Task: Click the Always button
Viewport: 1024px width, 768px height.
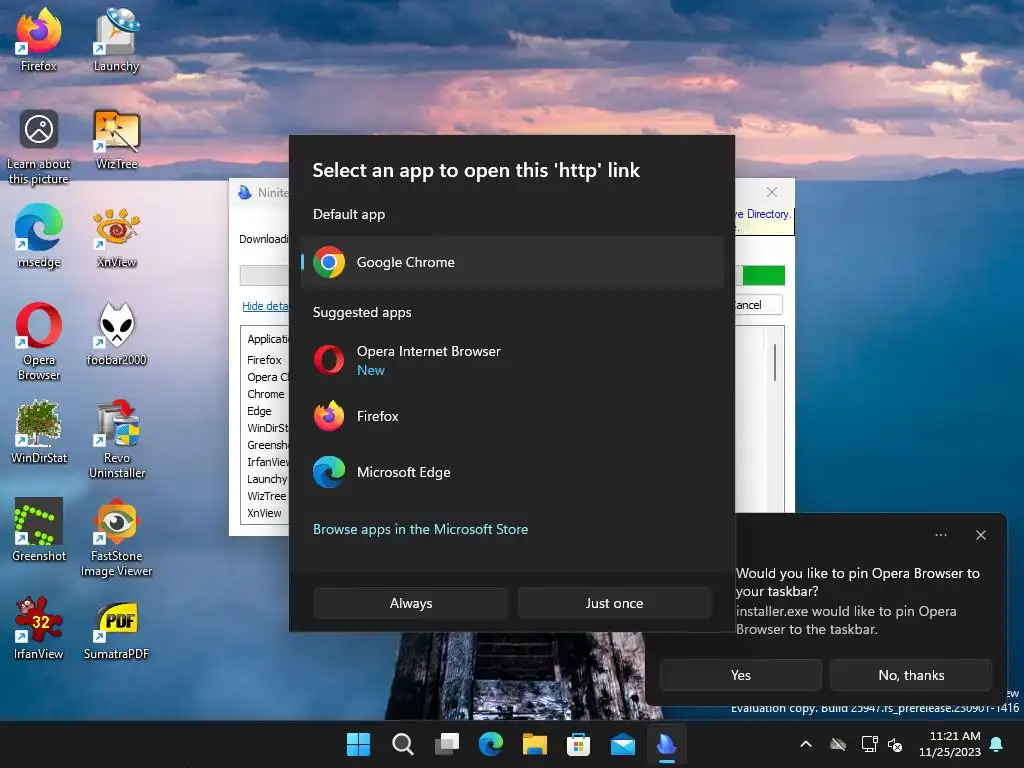Action: pos(411,603)
